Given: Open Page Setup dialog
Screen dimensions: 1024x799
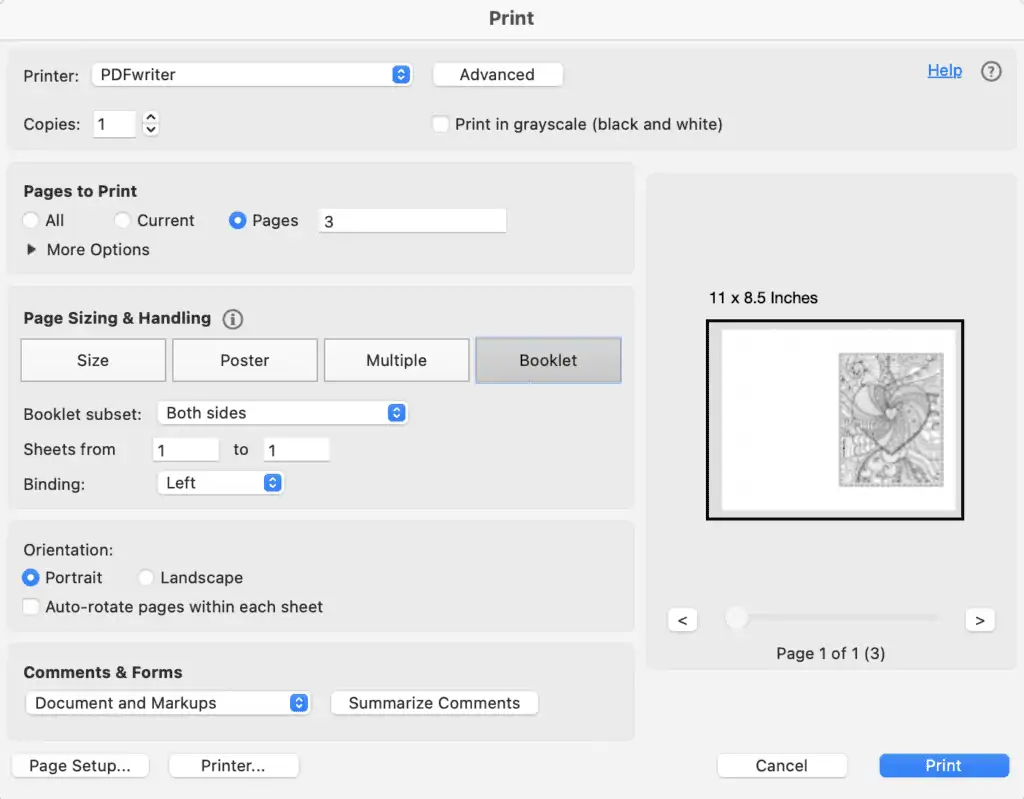Looking at the screenshot, I should (x=80, y=766).
